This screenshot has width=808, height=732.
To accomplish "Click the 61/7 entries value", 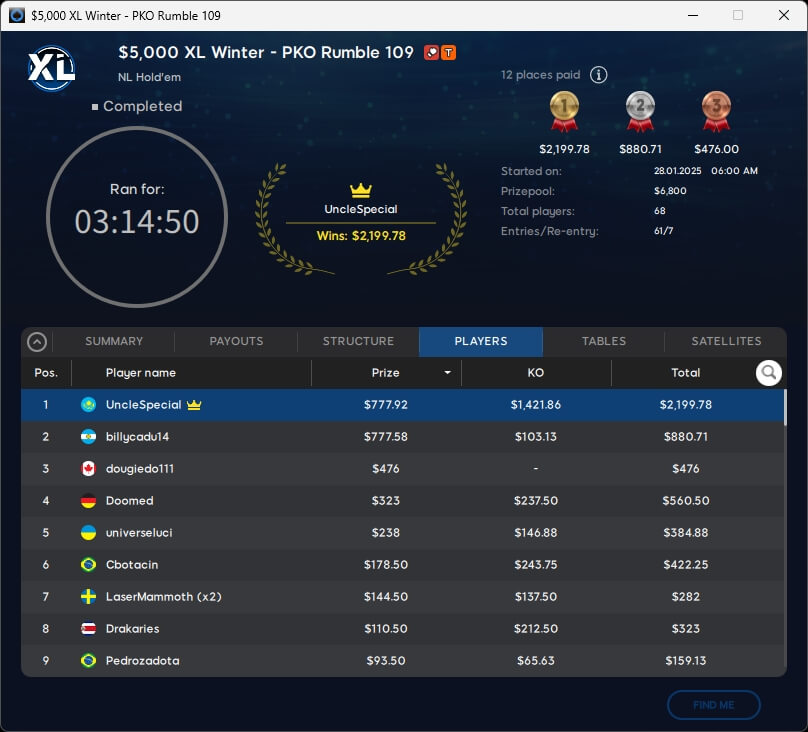I will (663, 231).
